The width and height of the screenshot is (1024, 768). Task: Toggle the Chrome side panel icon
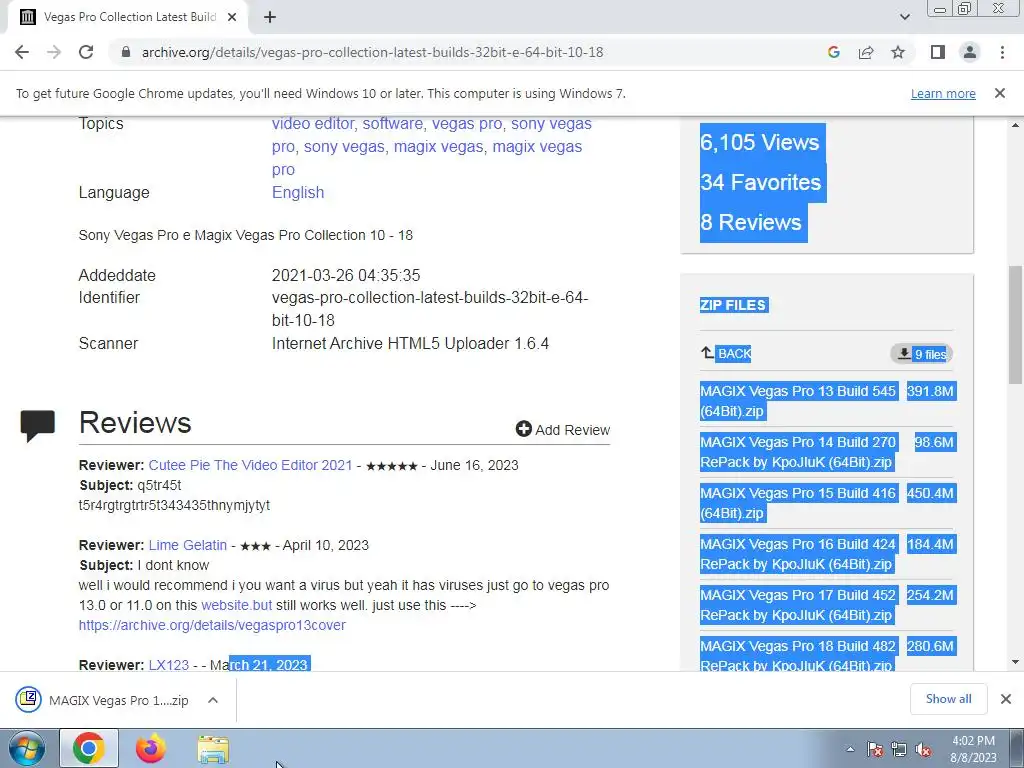(938, 52)
